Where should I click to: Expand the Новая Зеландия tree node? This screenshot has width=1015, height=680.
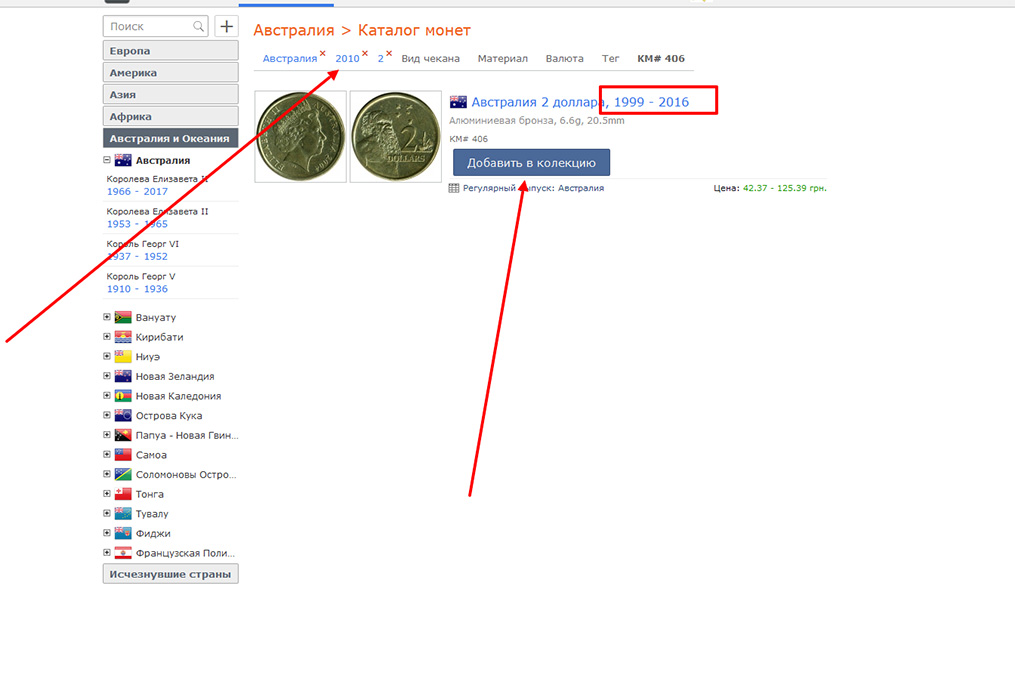click(x=107, y=376)
